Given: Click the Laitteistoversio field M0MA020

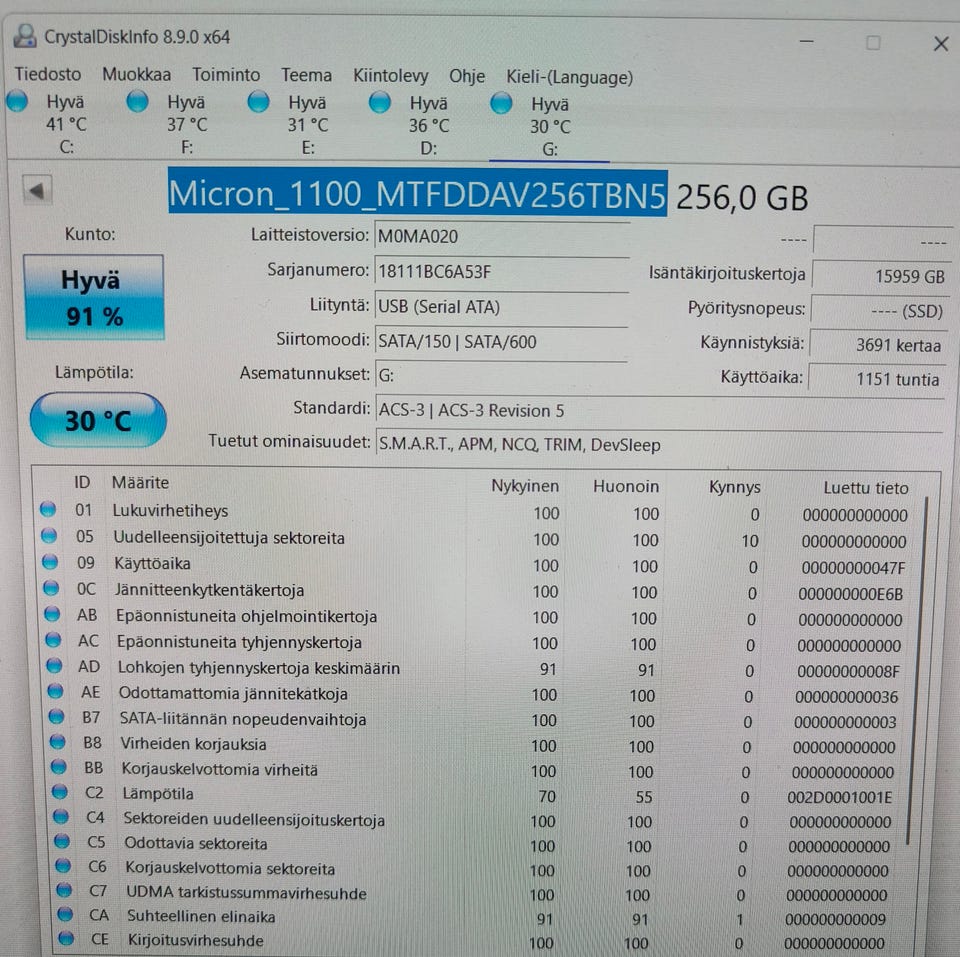Looking at the screenshot, I should 502,236.
